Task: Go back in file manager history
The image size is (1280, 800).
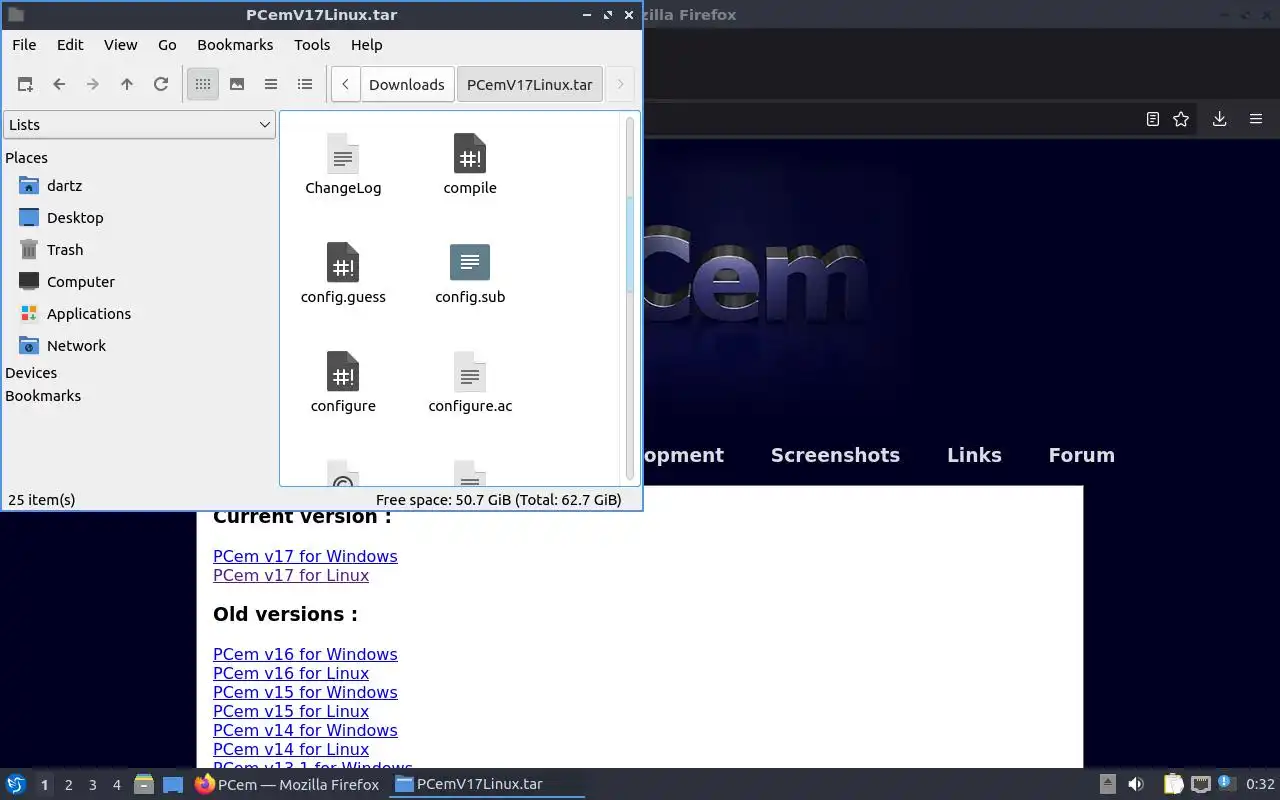Action: pyautogui.click(x=59, y=85)
